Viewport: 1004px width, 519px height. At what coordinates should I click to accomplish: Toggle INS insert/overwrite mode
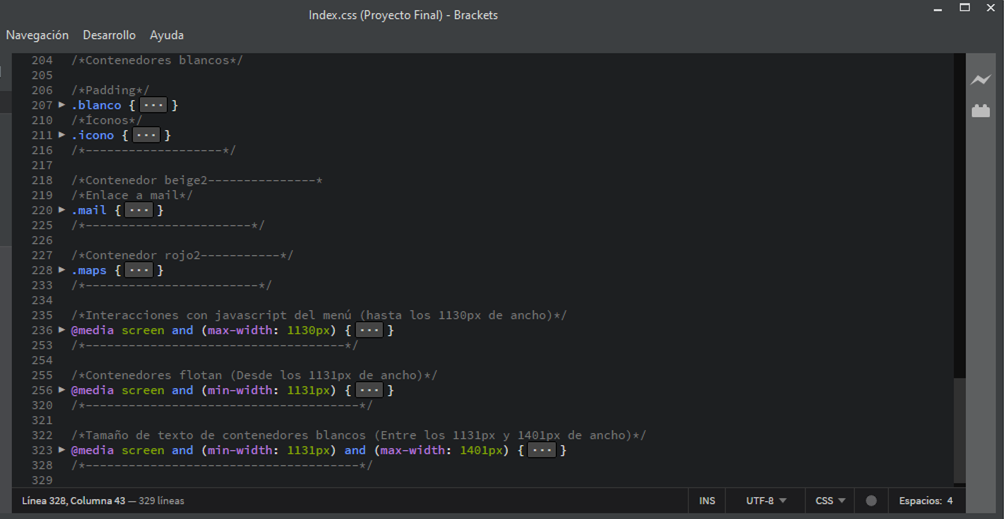pyautogui.click(x=707, y=501)
